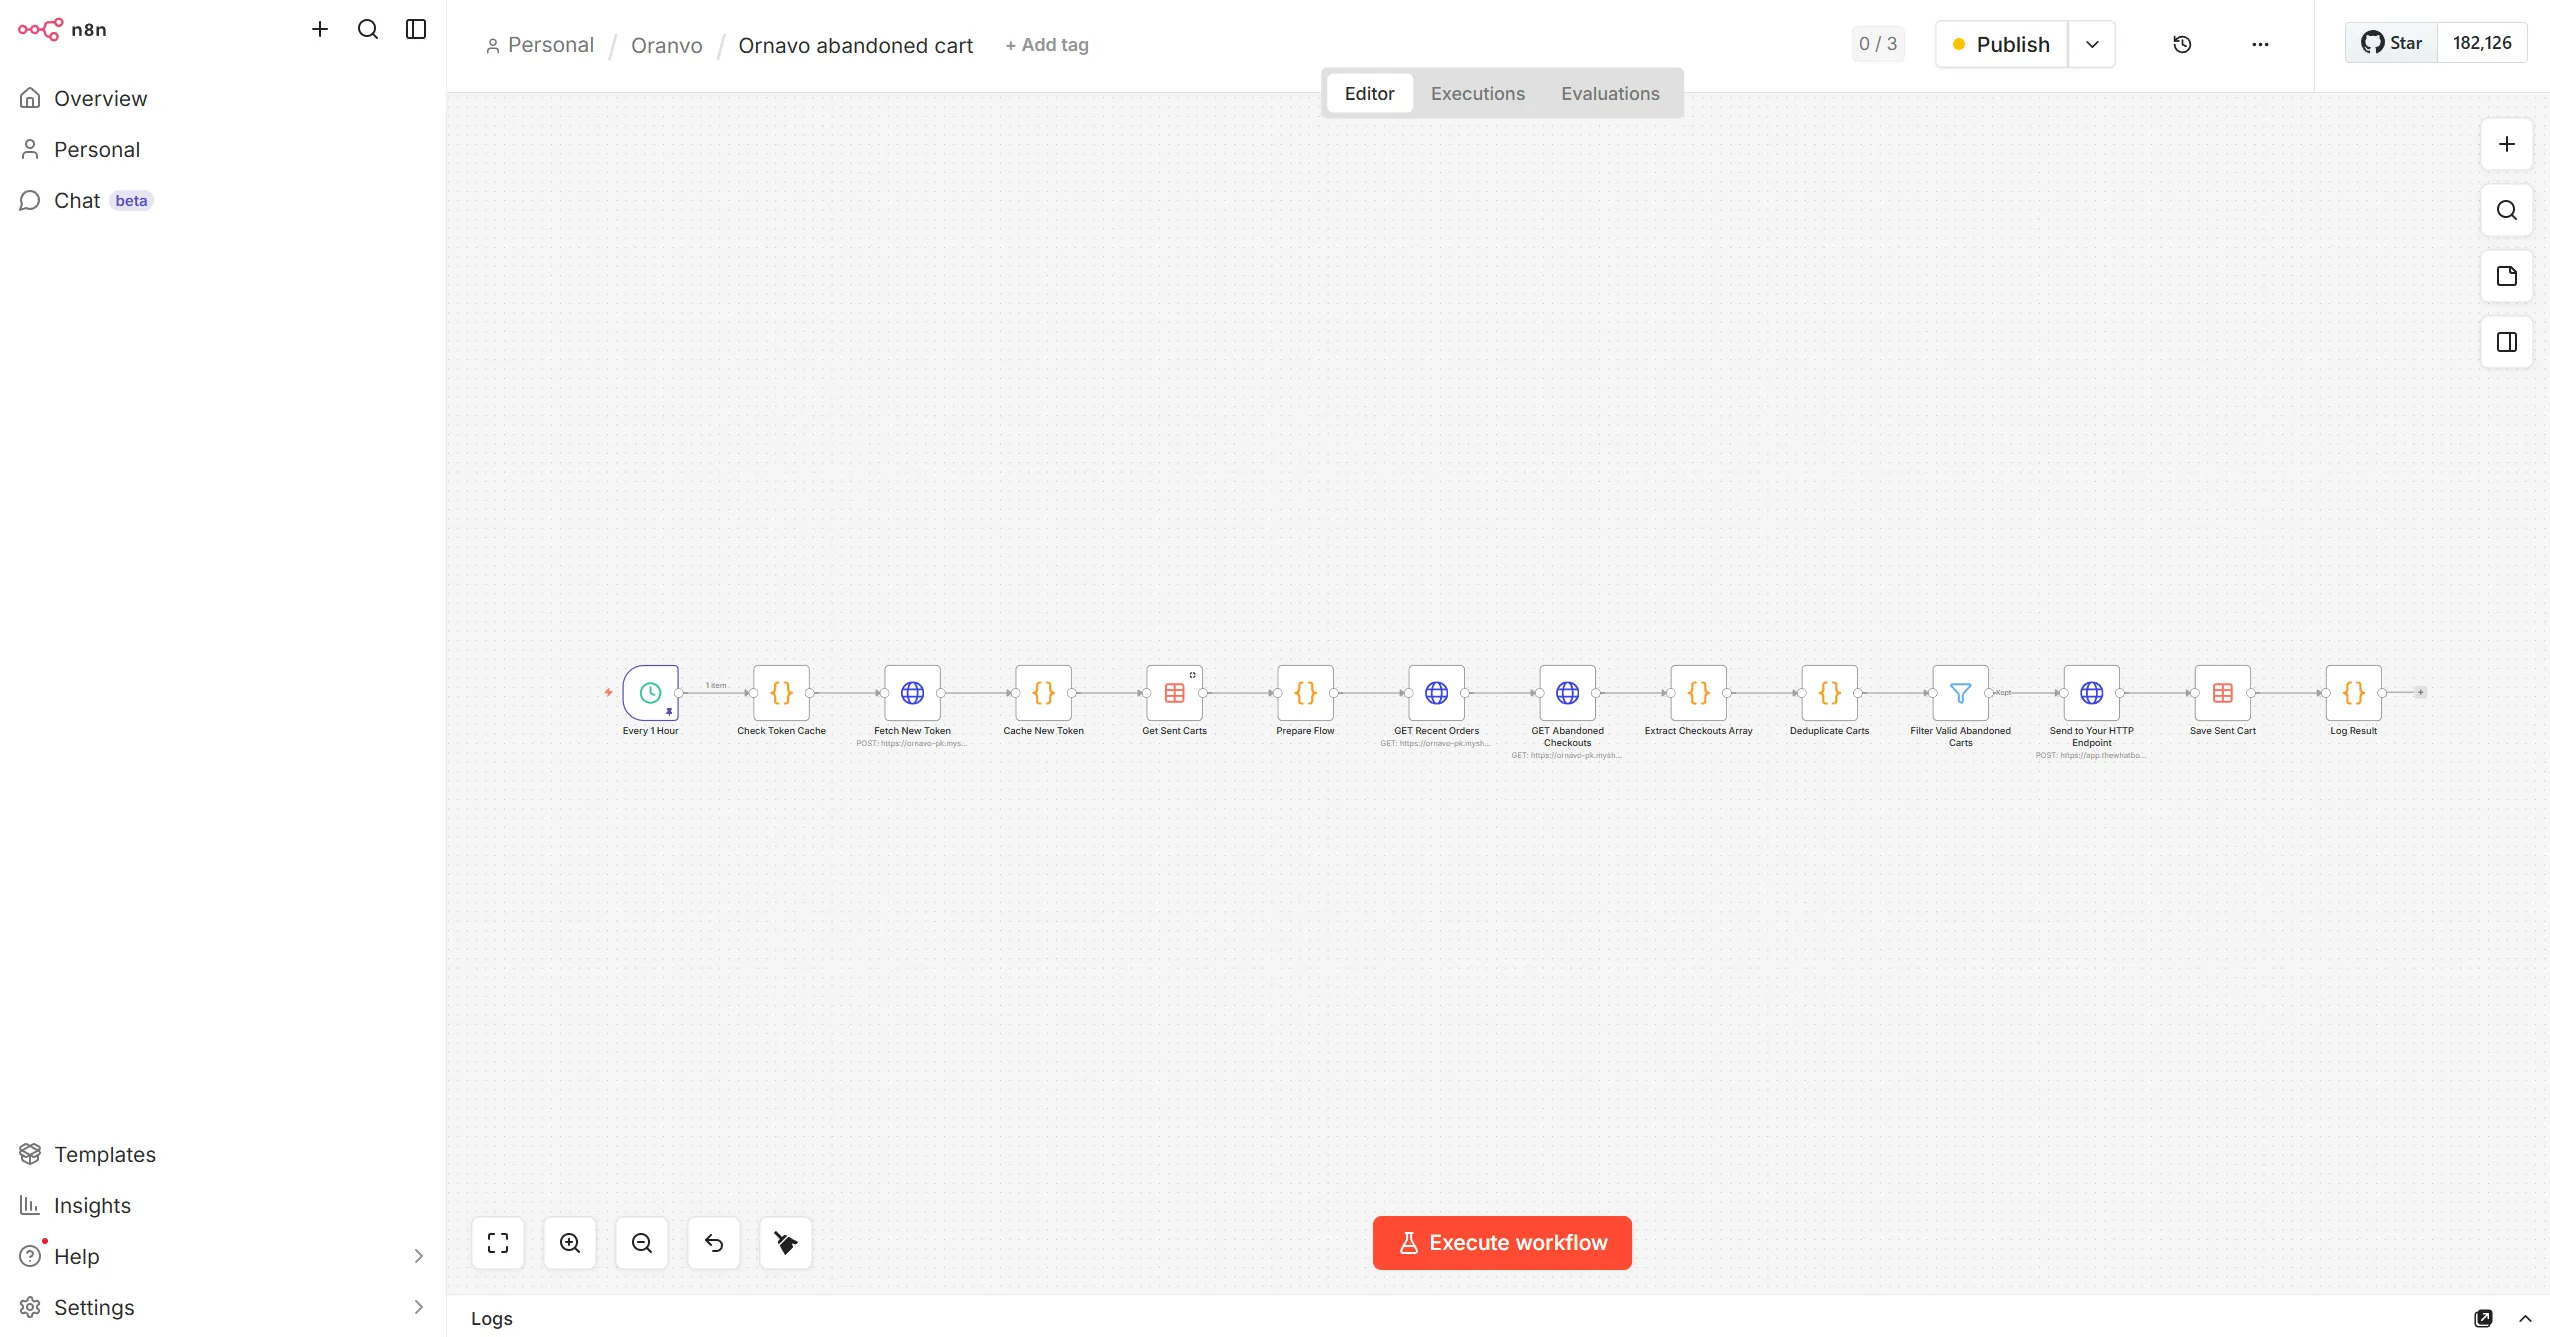Zoom in on the canvas
The image size is (2550, 1337).
pos(569,1242)
